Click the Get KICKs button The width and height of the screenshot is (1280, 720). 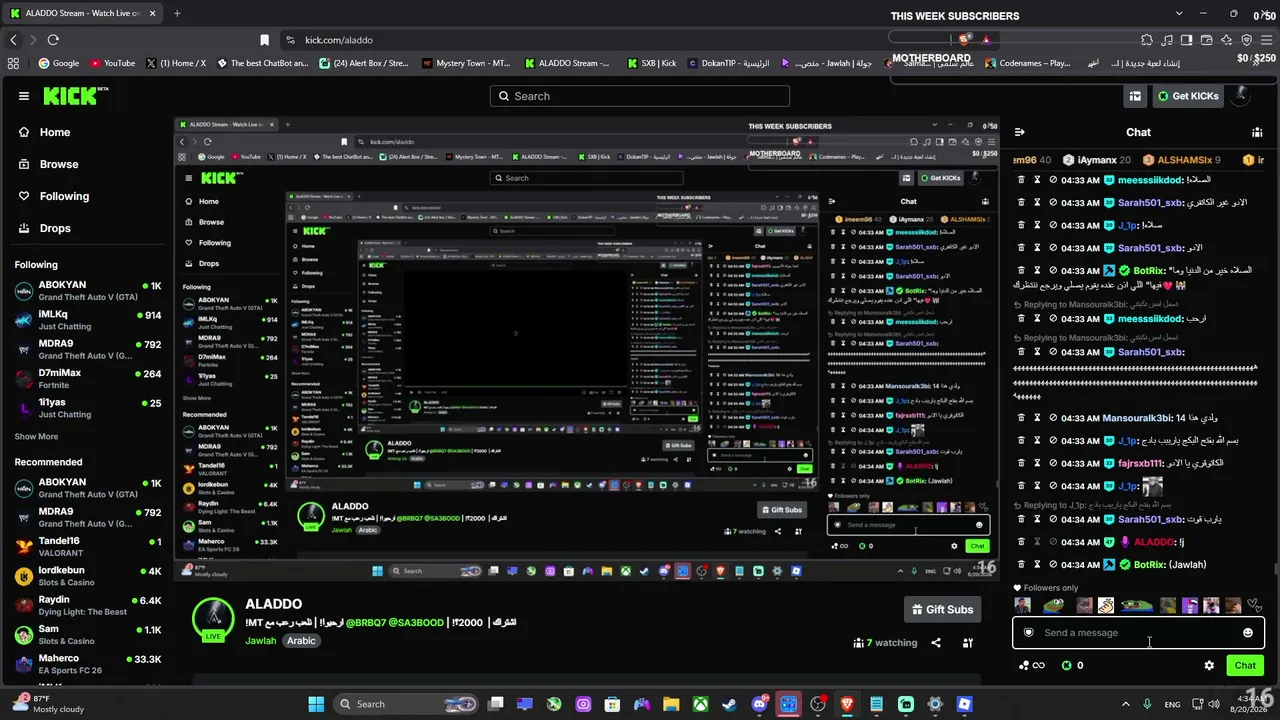[1187, 96]
